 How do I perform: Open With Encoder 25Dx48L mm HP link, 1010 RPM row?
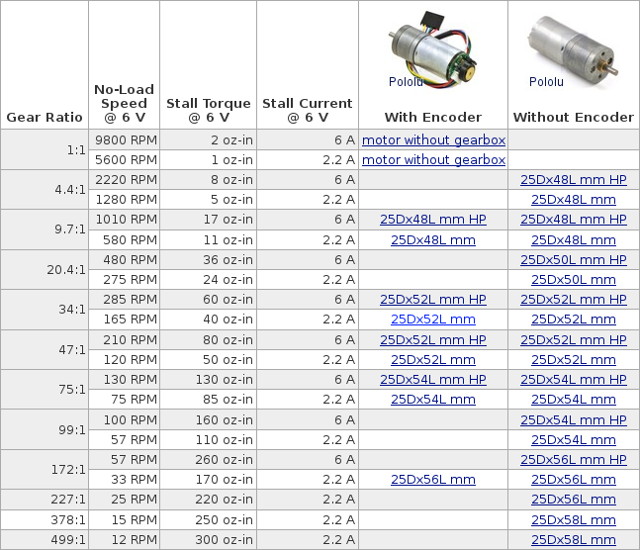pyautogui.click(x=433, y=220)
